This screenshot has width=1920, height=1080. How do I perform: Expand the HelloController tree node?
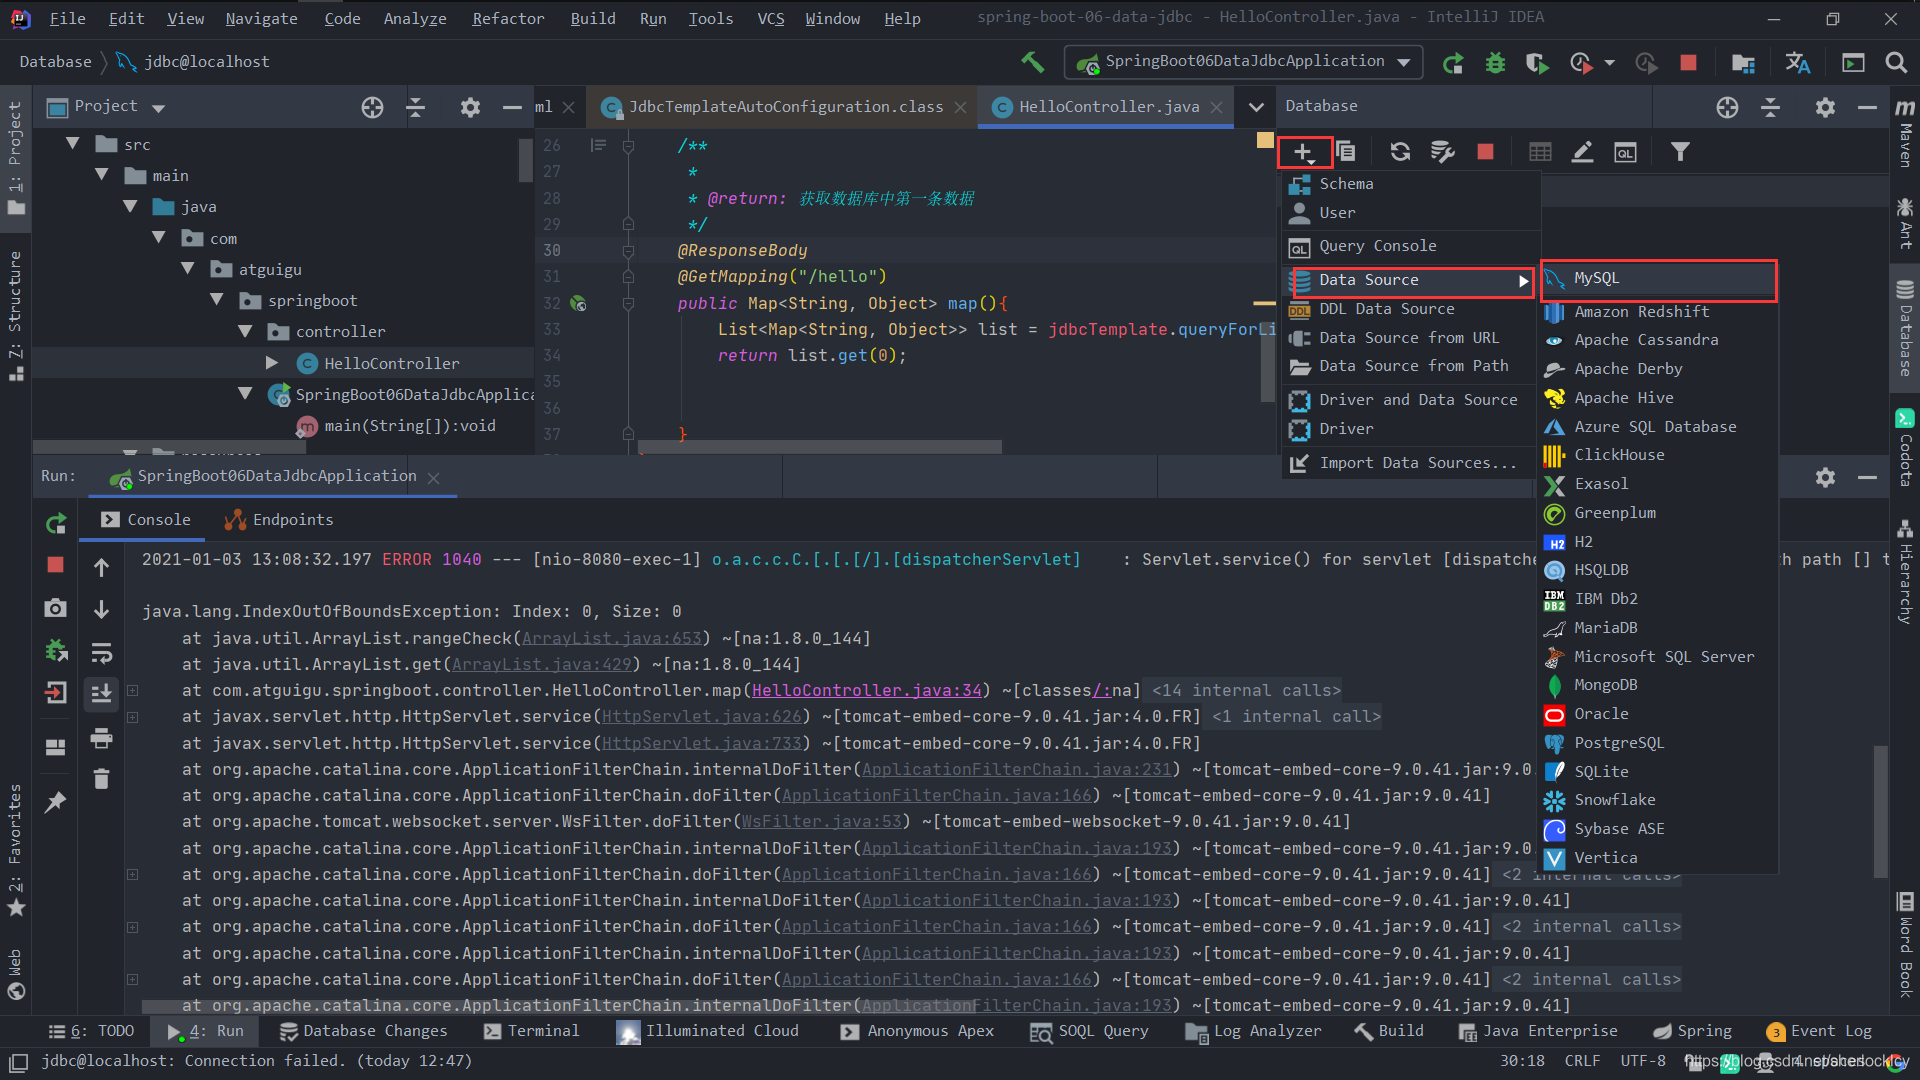272,363
